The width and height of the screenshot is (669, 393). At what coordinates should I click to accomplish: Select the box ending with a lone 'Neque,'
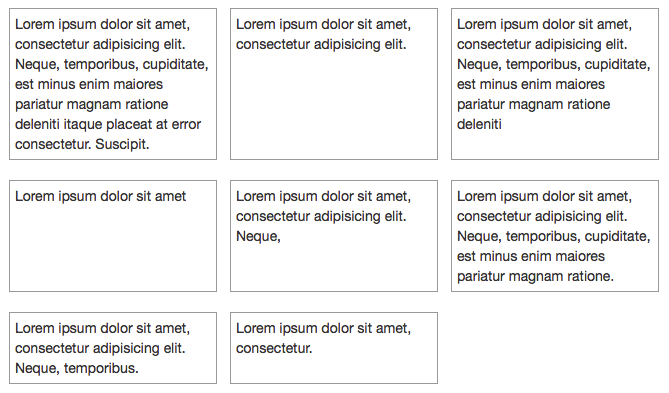(334, 236)
